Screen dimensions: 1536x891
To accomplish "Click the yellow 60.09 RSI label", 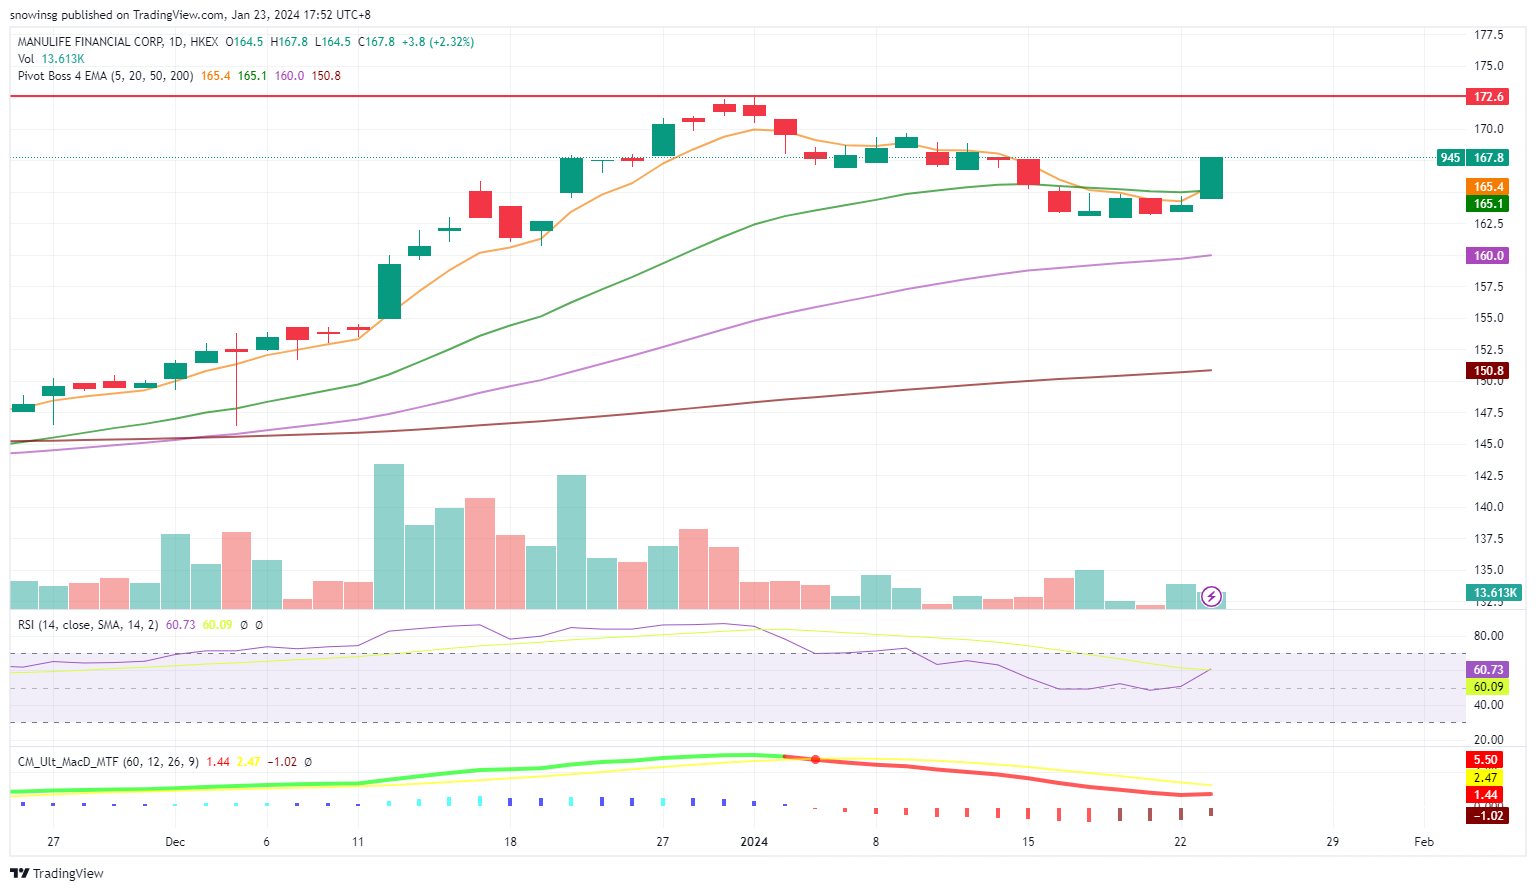I will click(1488, 687).
